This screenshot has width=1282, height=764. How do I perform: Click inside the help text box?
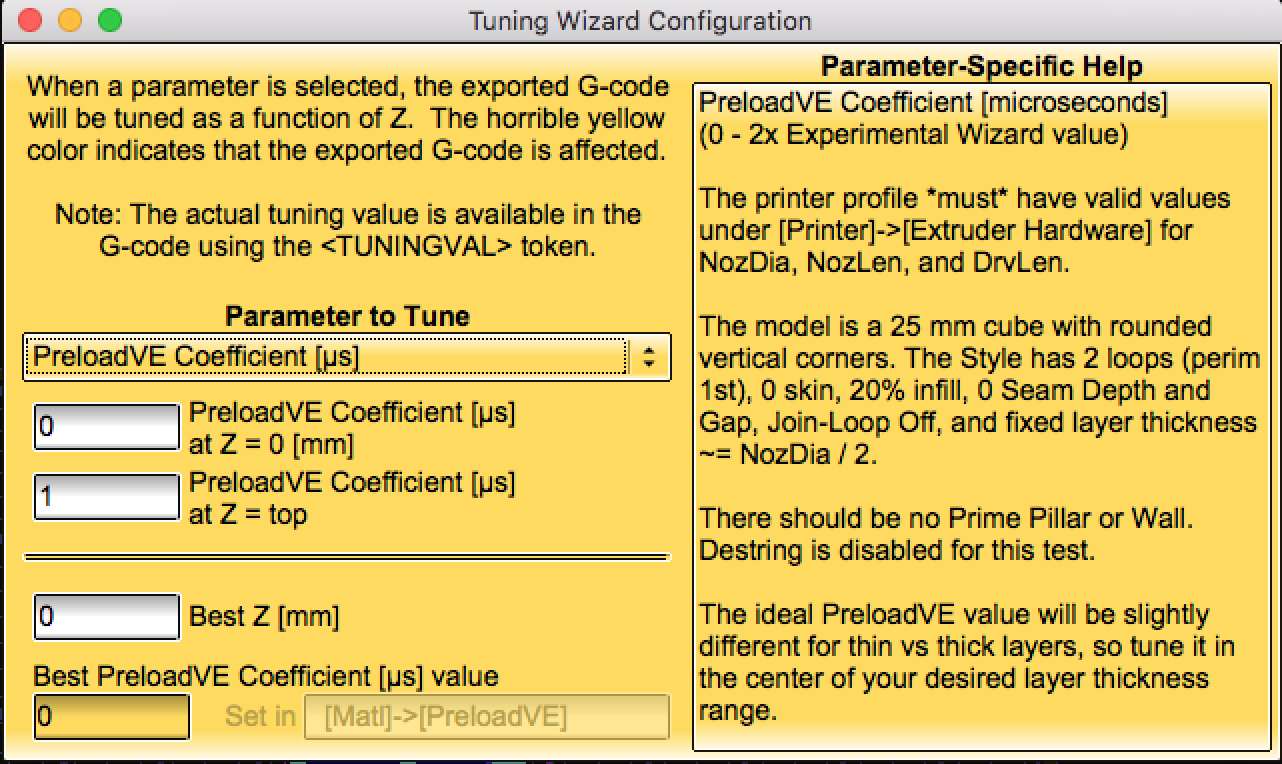[x=980, y=420]
